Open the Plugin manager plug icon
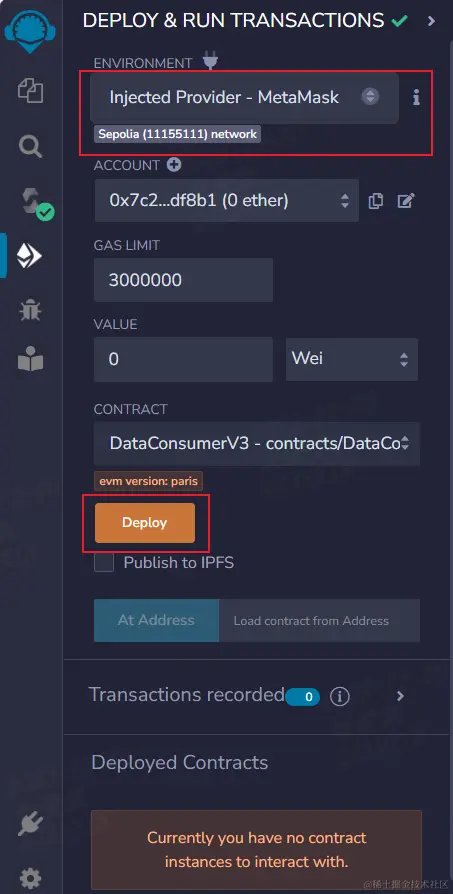The image size is (453, 894). [30, 824]
